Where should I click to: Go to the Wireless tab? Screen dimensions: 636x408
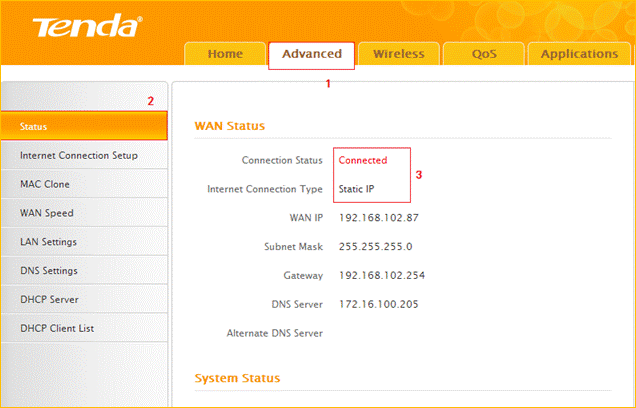click(x=398, y=54)
